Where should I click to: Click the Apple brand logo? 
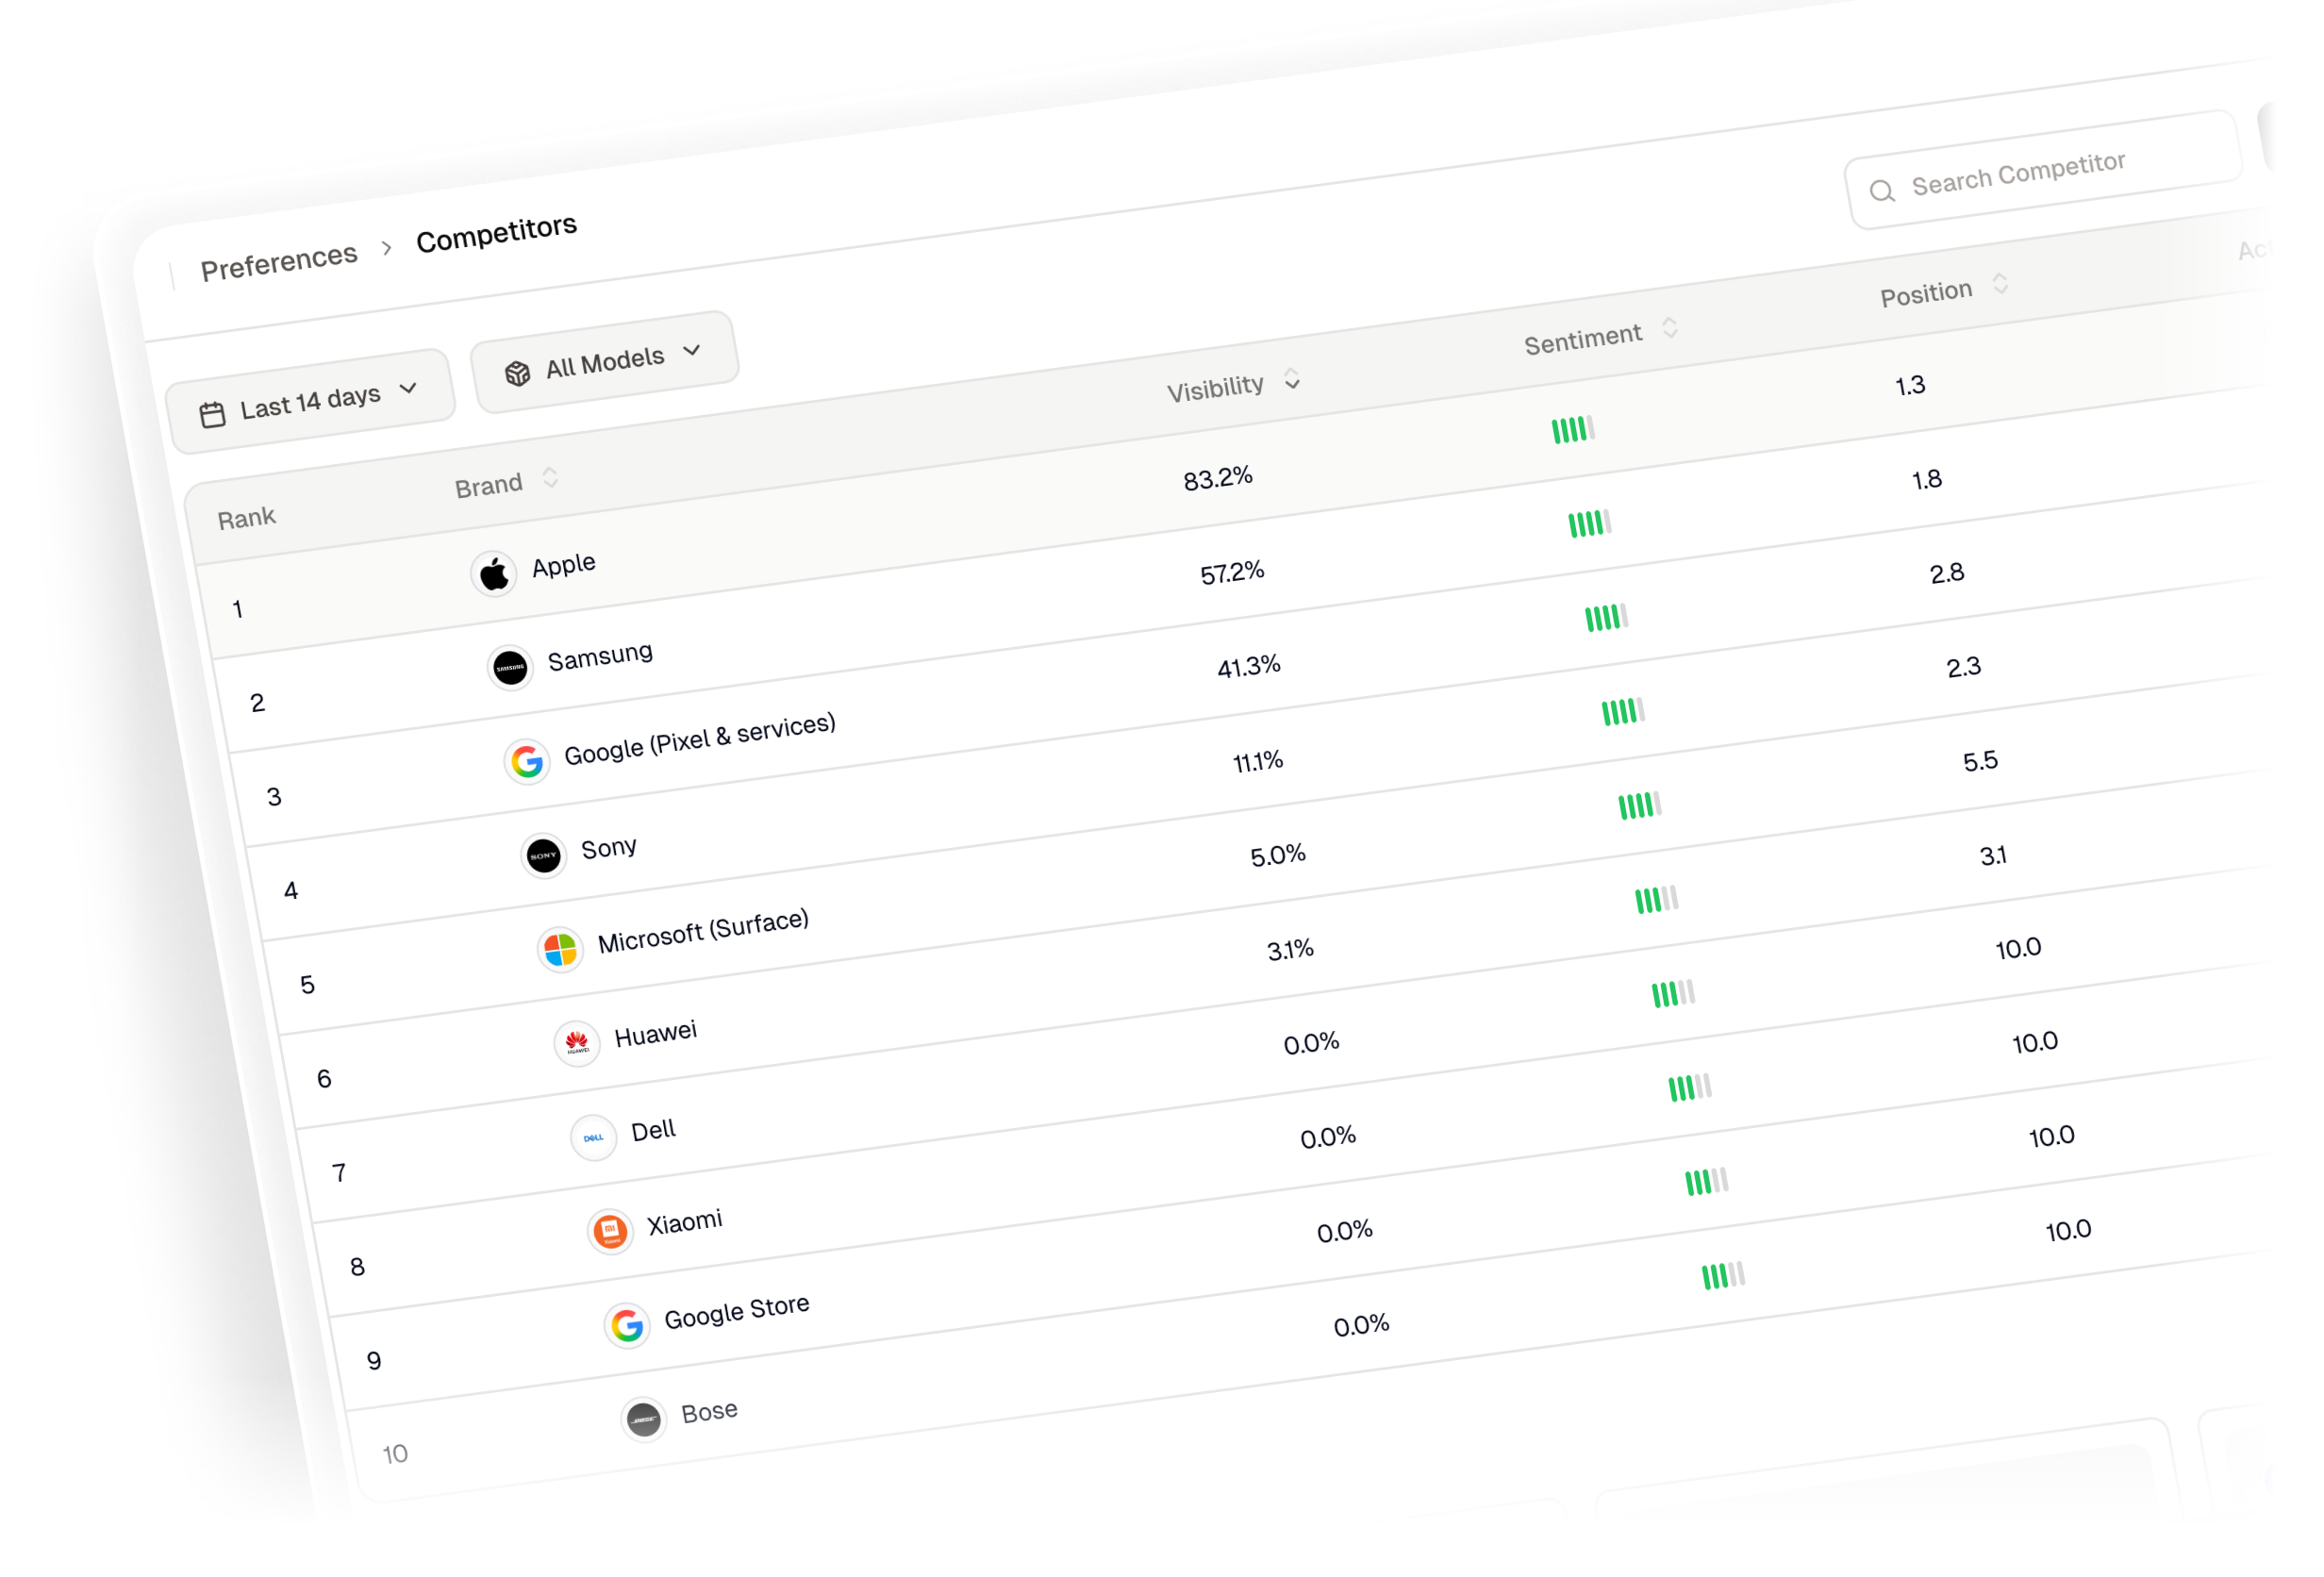492,572
